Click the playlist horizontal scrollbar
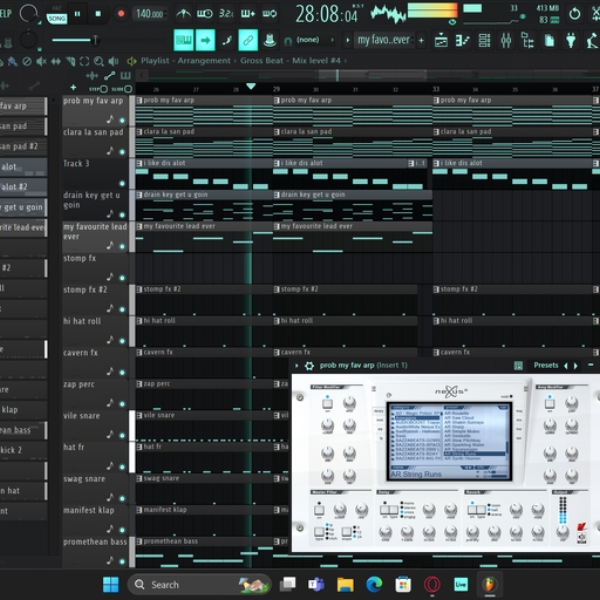The image size is (600, 600). tap(373, 75)
